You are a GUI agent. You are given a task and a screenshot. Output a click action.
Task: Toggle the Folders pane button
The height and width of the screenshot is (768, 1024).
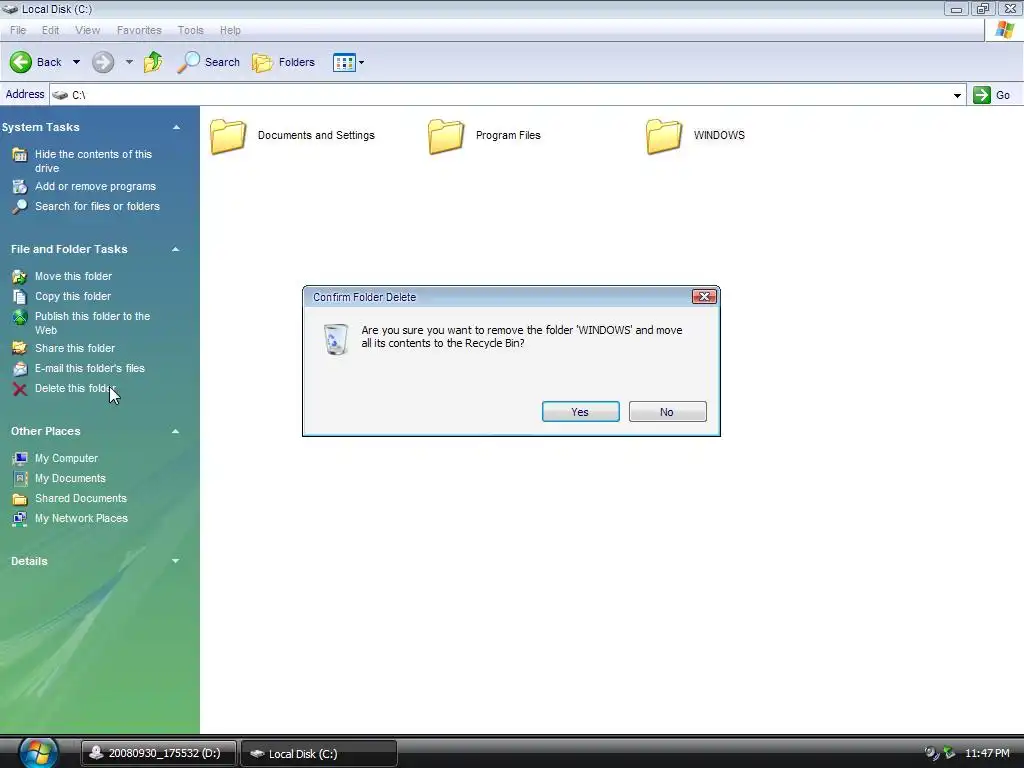283,62
